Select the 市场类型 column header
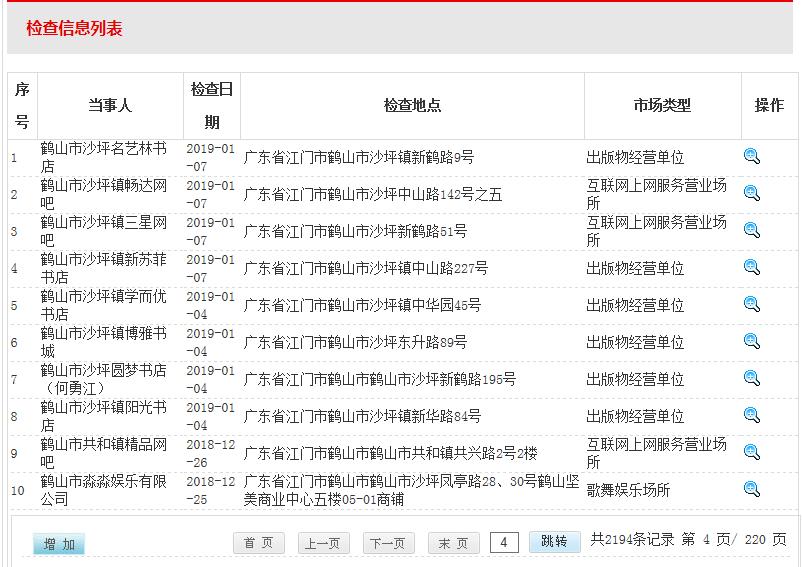 (x=662, y=105)
